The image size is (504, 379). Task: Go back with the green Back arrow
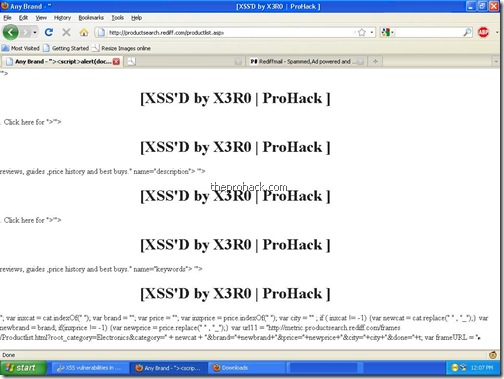(11, 32)
